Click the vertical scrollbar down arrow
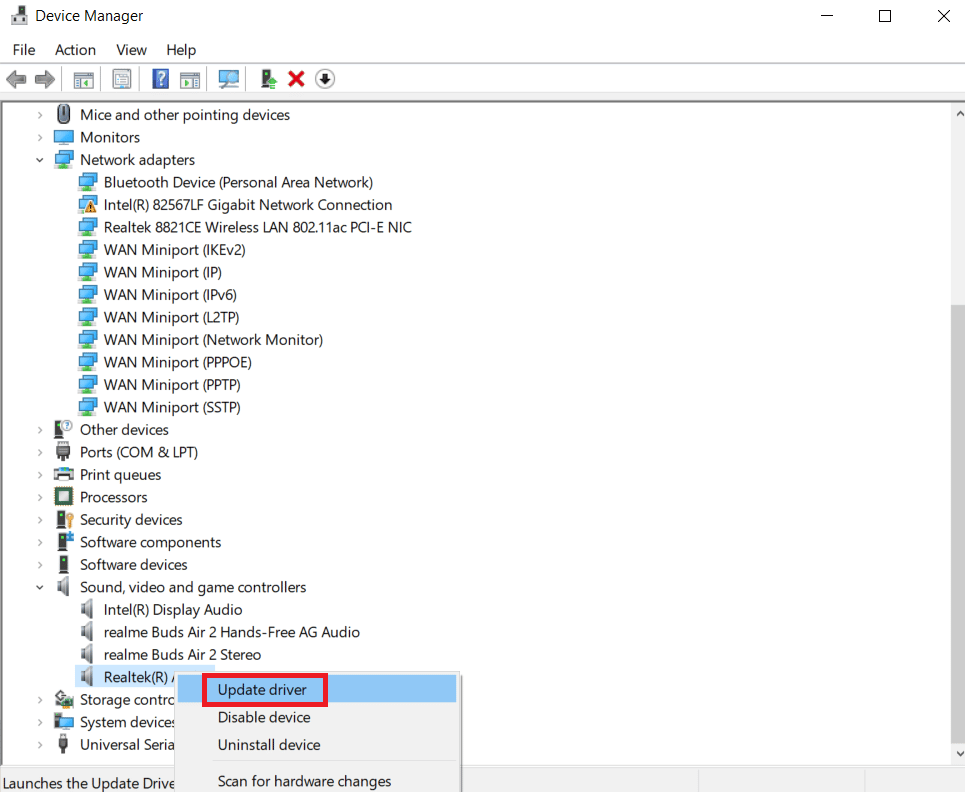 (x=958, y=753)
